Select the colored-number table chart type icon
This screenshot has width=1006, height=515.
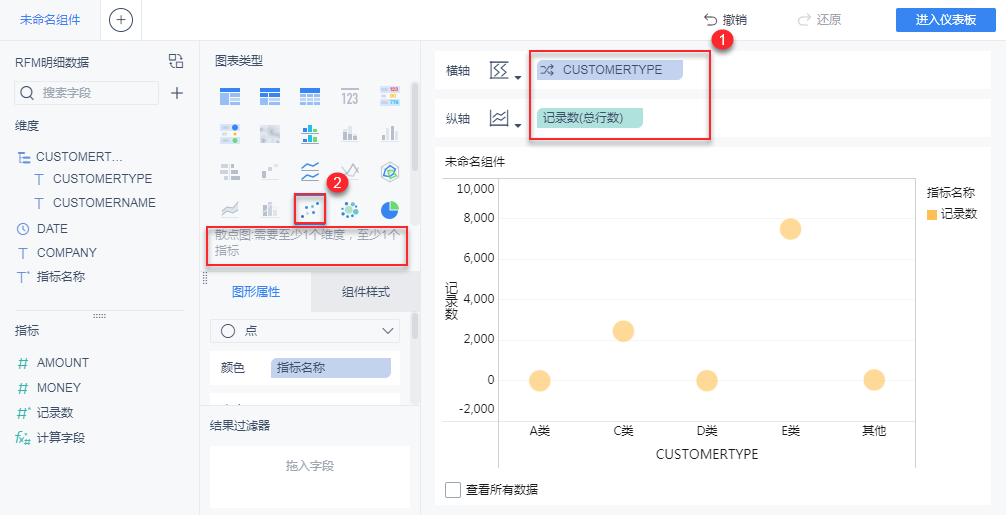[x=389, y=96]
